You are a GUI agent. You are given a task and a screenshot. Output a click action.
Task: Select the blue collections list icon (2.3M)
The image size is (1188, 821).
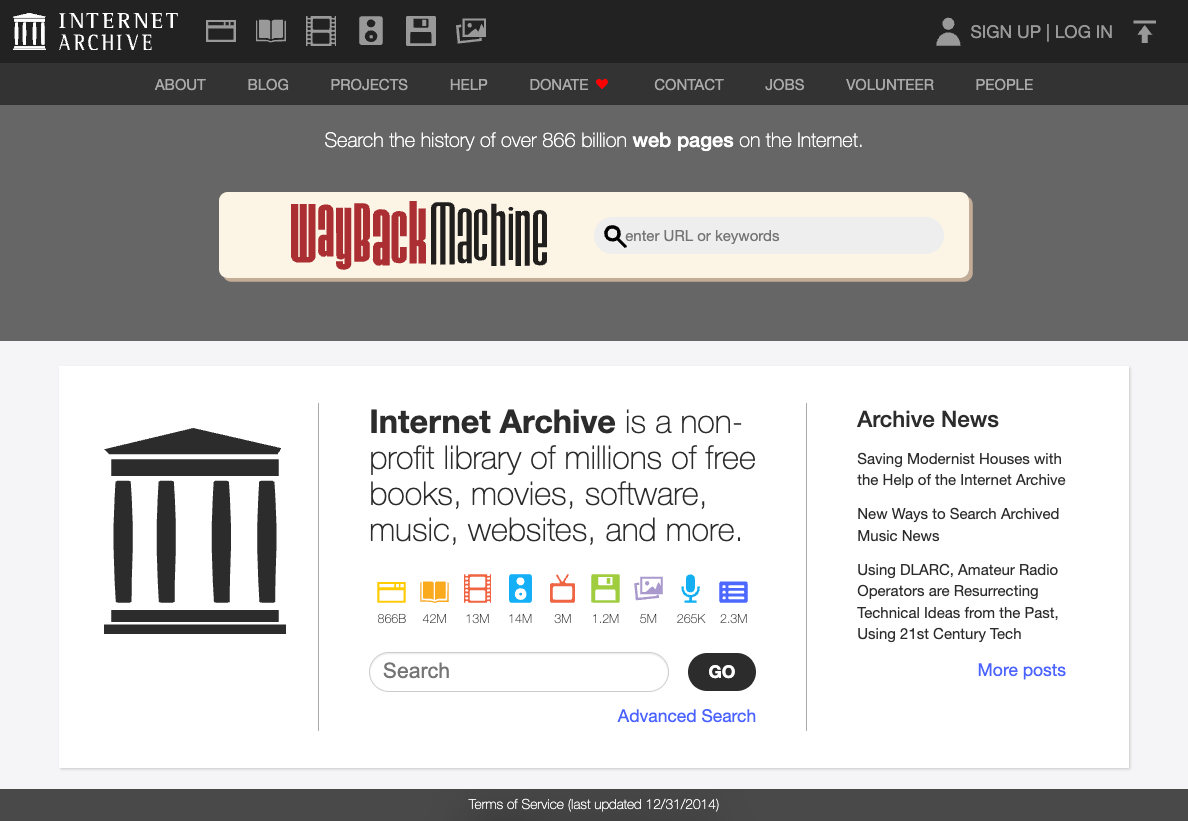[733, 592]
